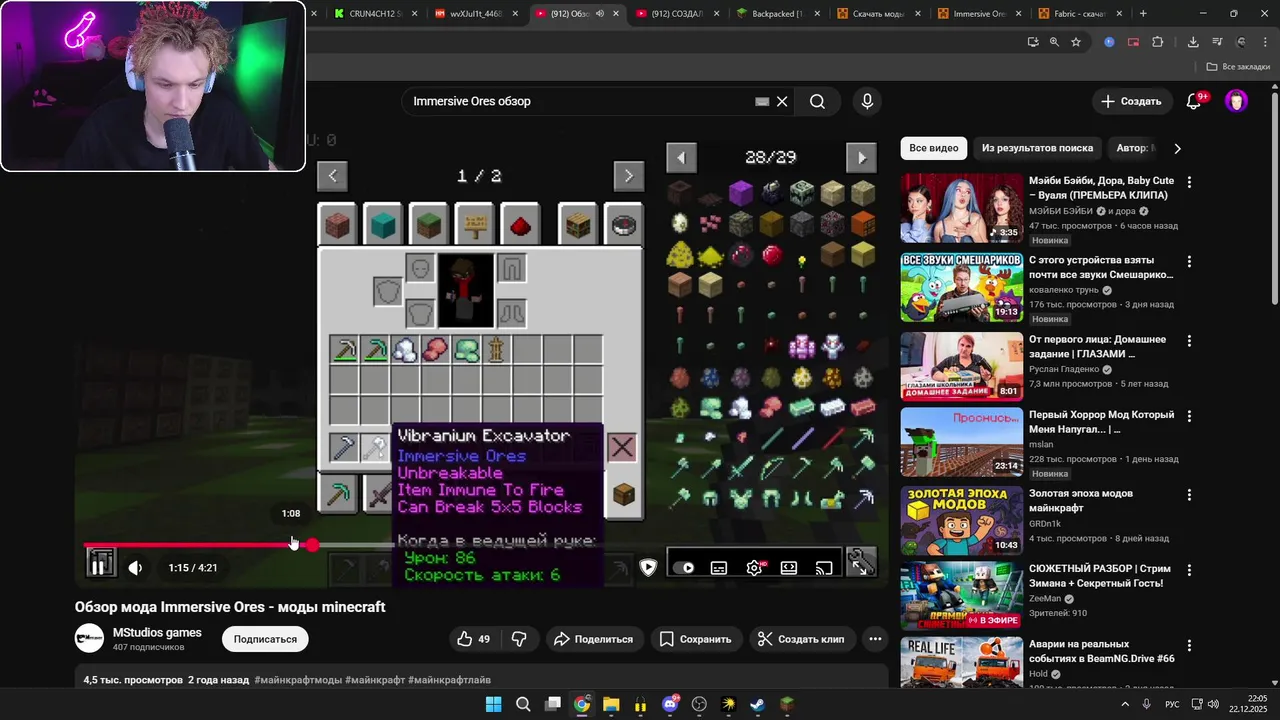1280x720 pixels.
Task: Switch to the Fabric - скачать browser tab
Action: point(1078,14)
